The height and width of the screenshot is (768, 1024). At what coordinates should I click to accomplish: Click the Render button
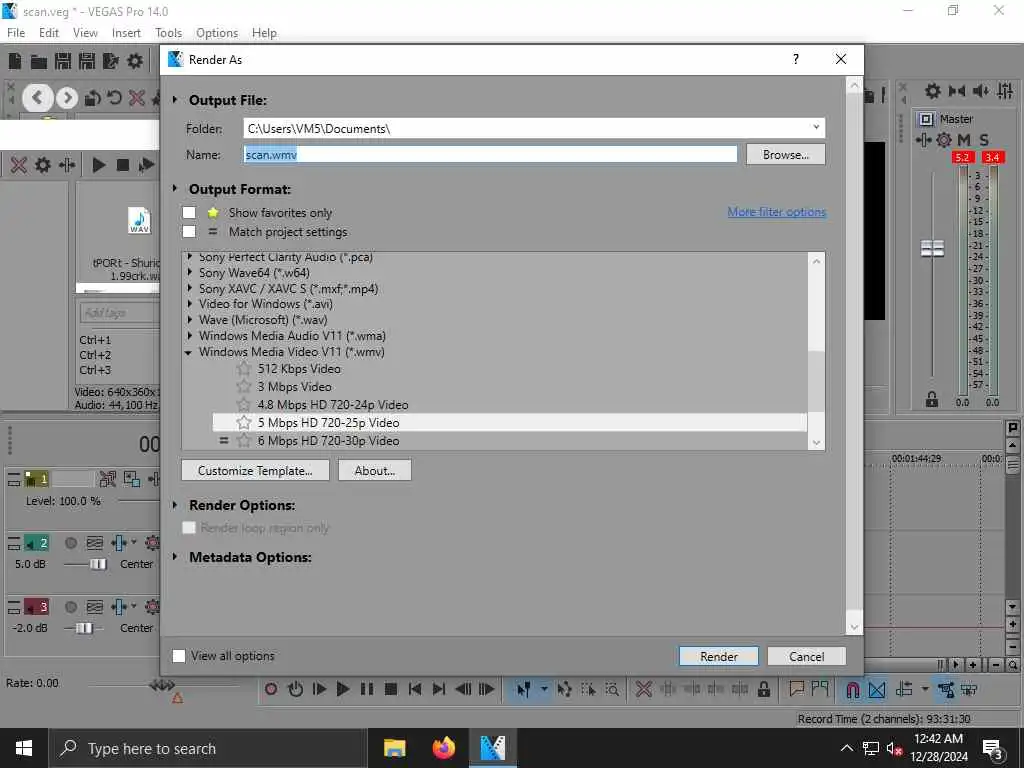718,656
